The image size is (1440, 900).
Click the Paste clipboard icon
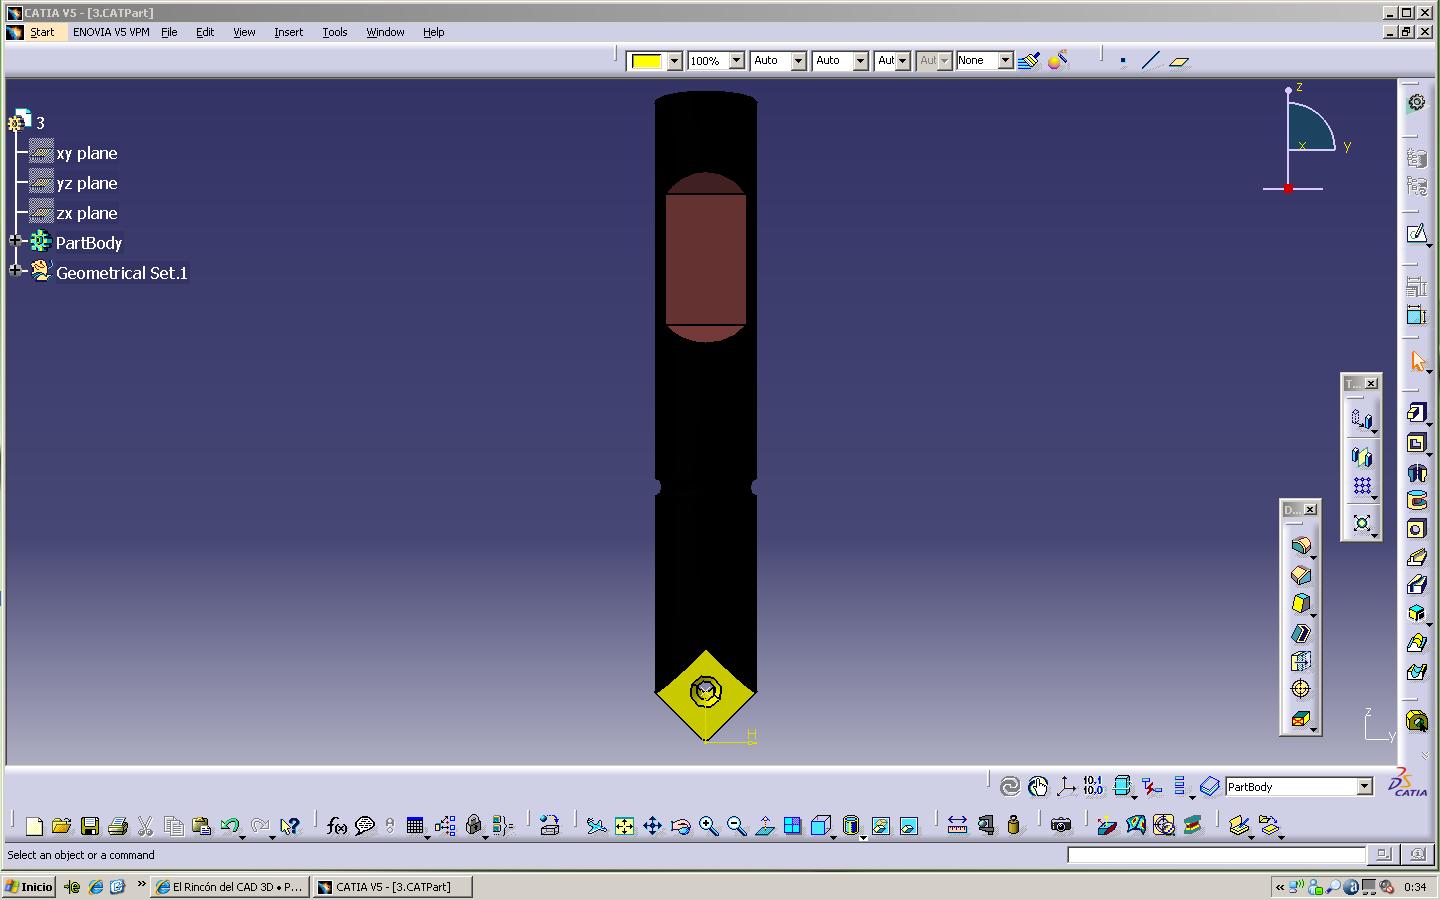tap(201, 826)
